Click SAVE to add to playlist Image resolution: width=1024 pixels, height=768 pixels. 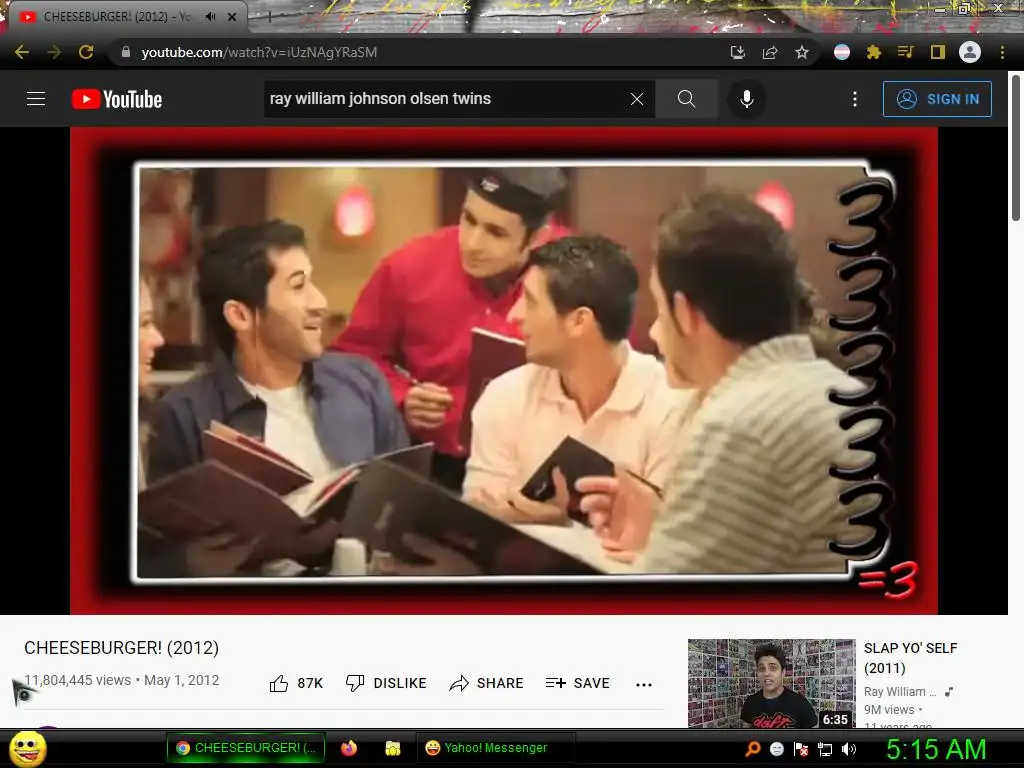pyautogui.click(x=578, y=683)
